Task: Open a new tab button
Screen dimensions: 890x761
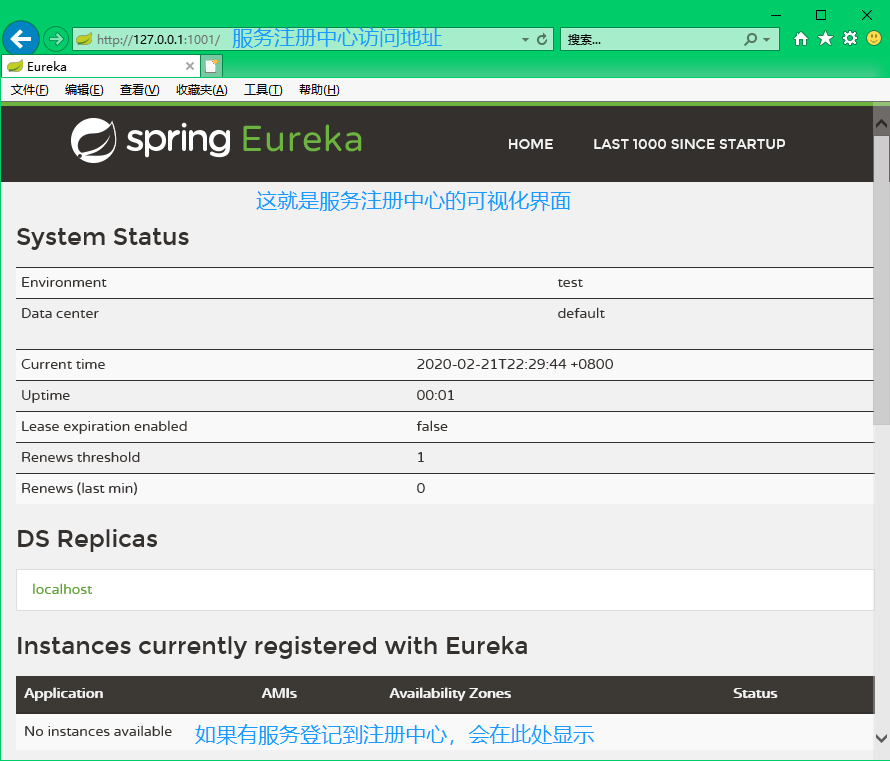Action: point(212,66)
